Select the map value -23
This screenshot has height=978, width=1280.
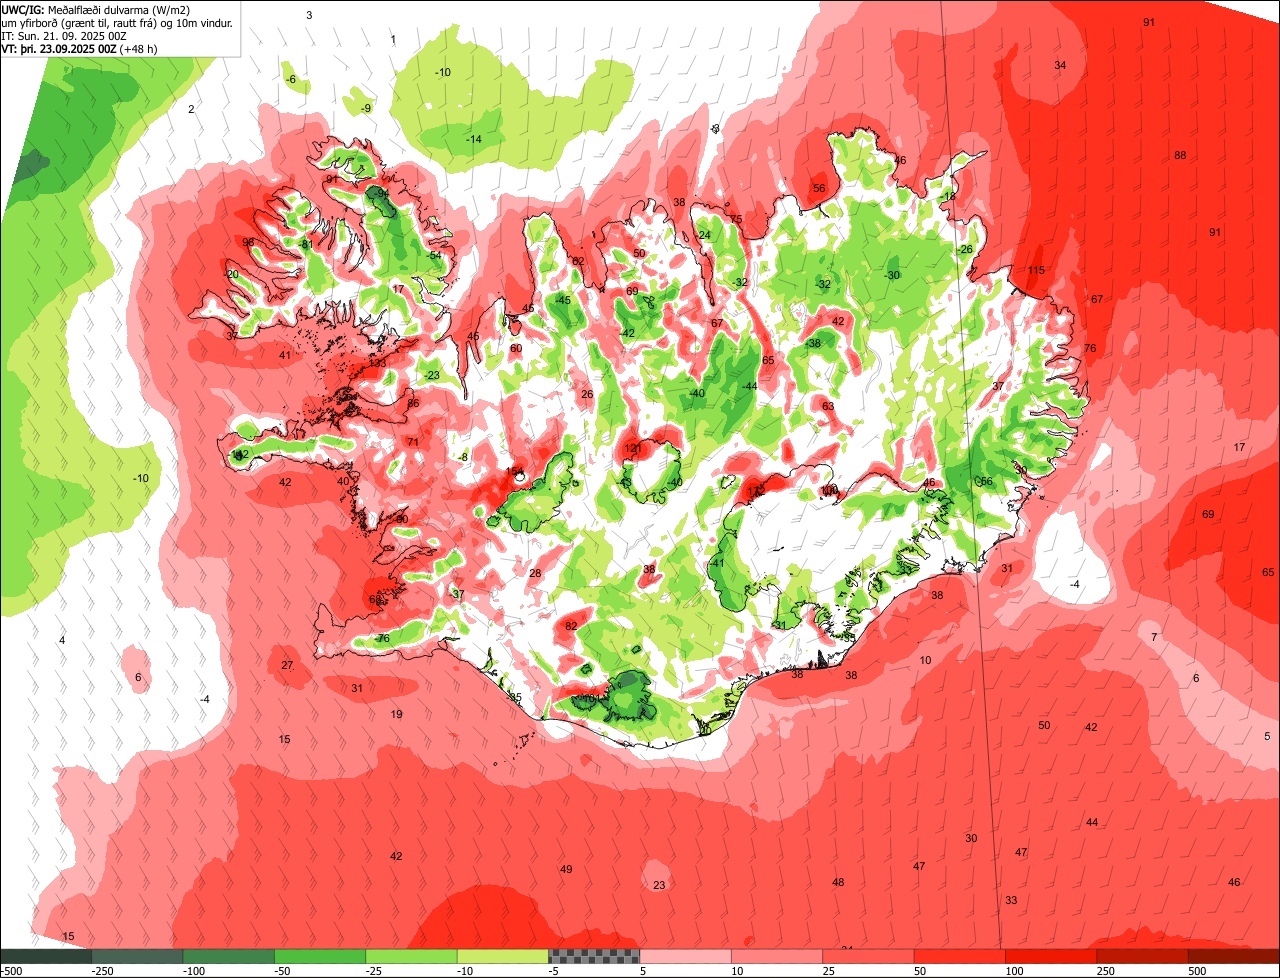point(431,376)
